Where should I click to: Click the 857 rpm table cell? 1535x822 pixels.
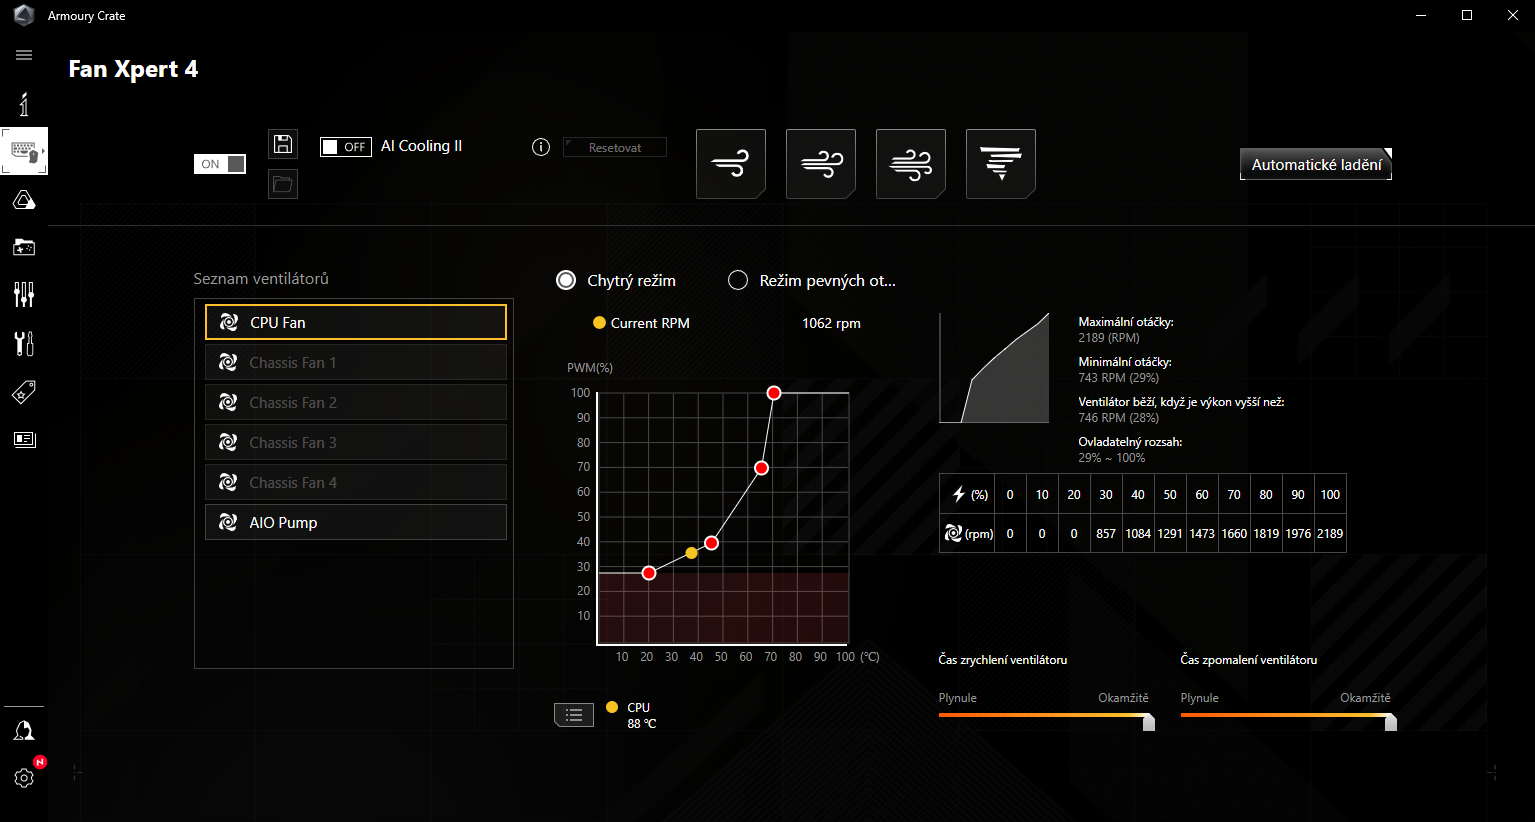click(x=1106, y=533)
